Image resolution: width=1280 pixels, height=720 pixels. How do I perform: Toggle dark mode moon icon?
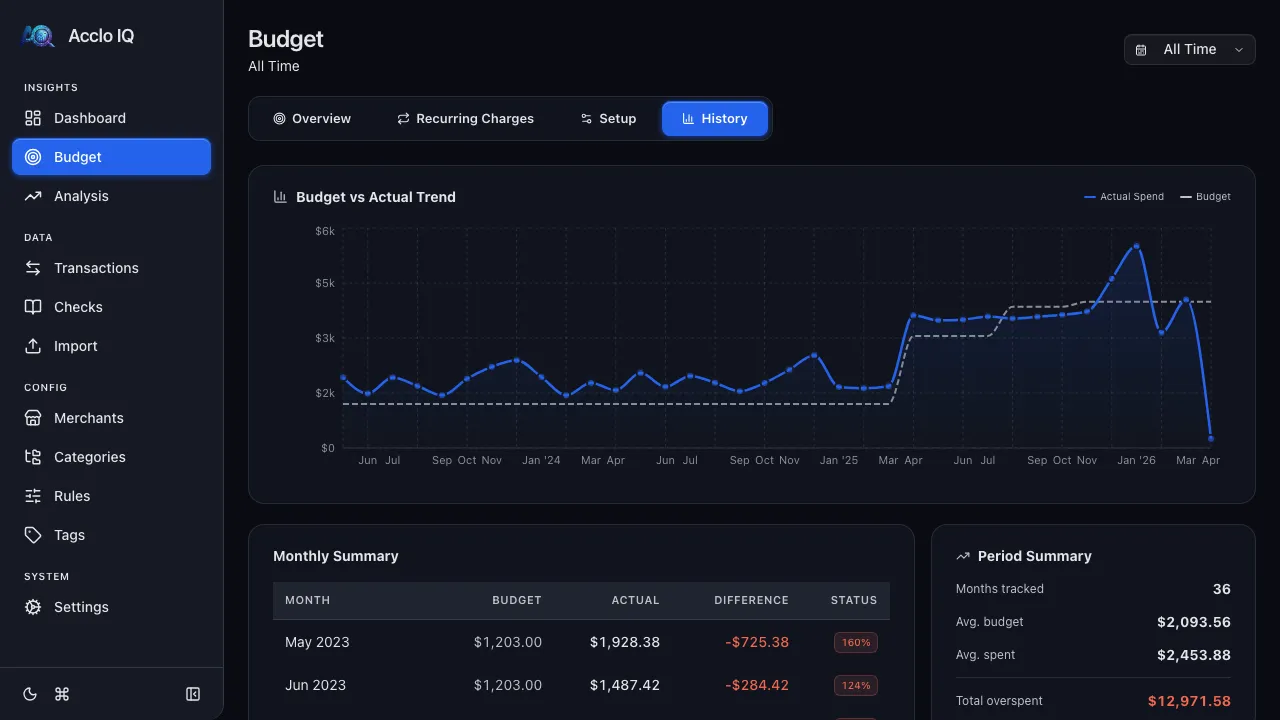pyautogui.click(x=30, y=694)
